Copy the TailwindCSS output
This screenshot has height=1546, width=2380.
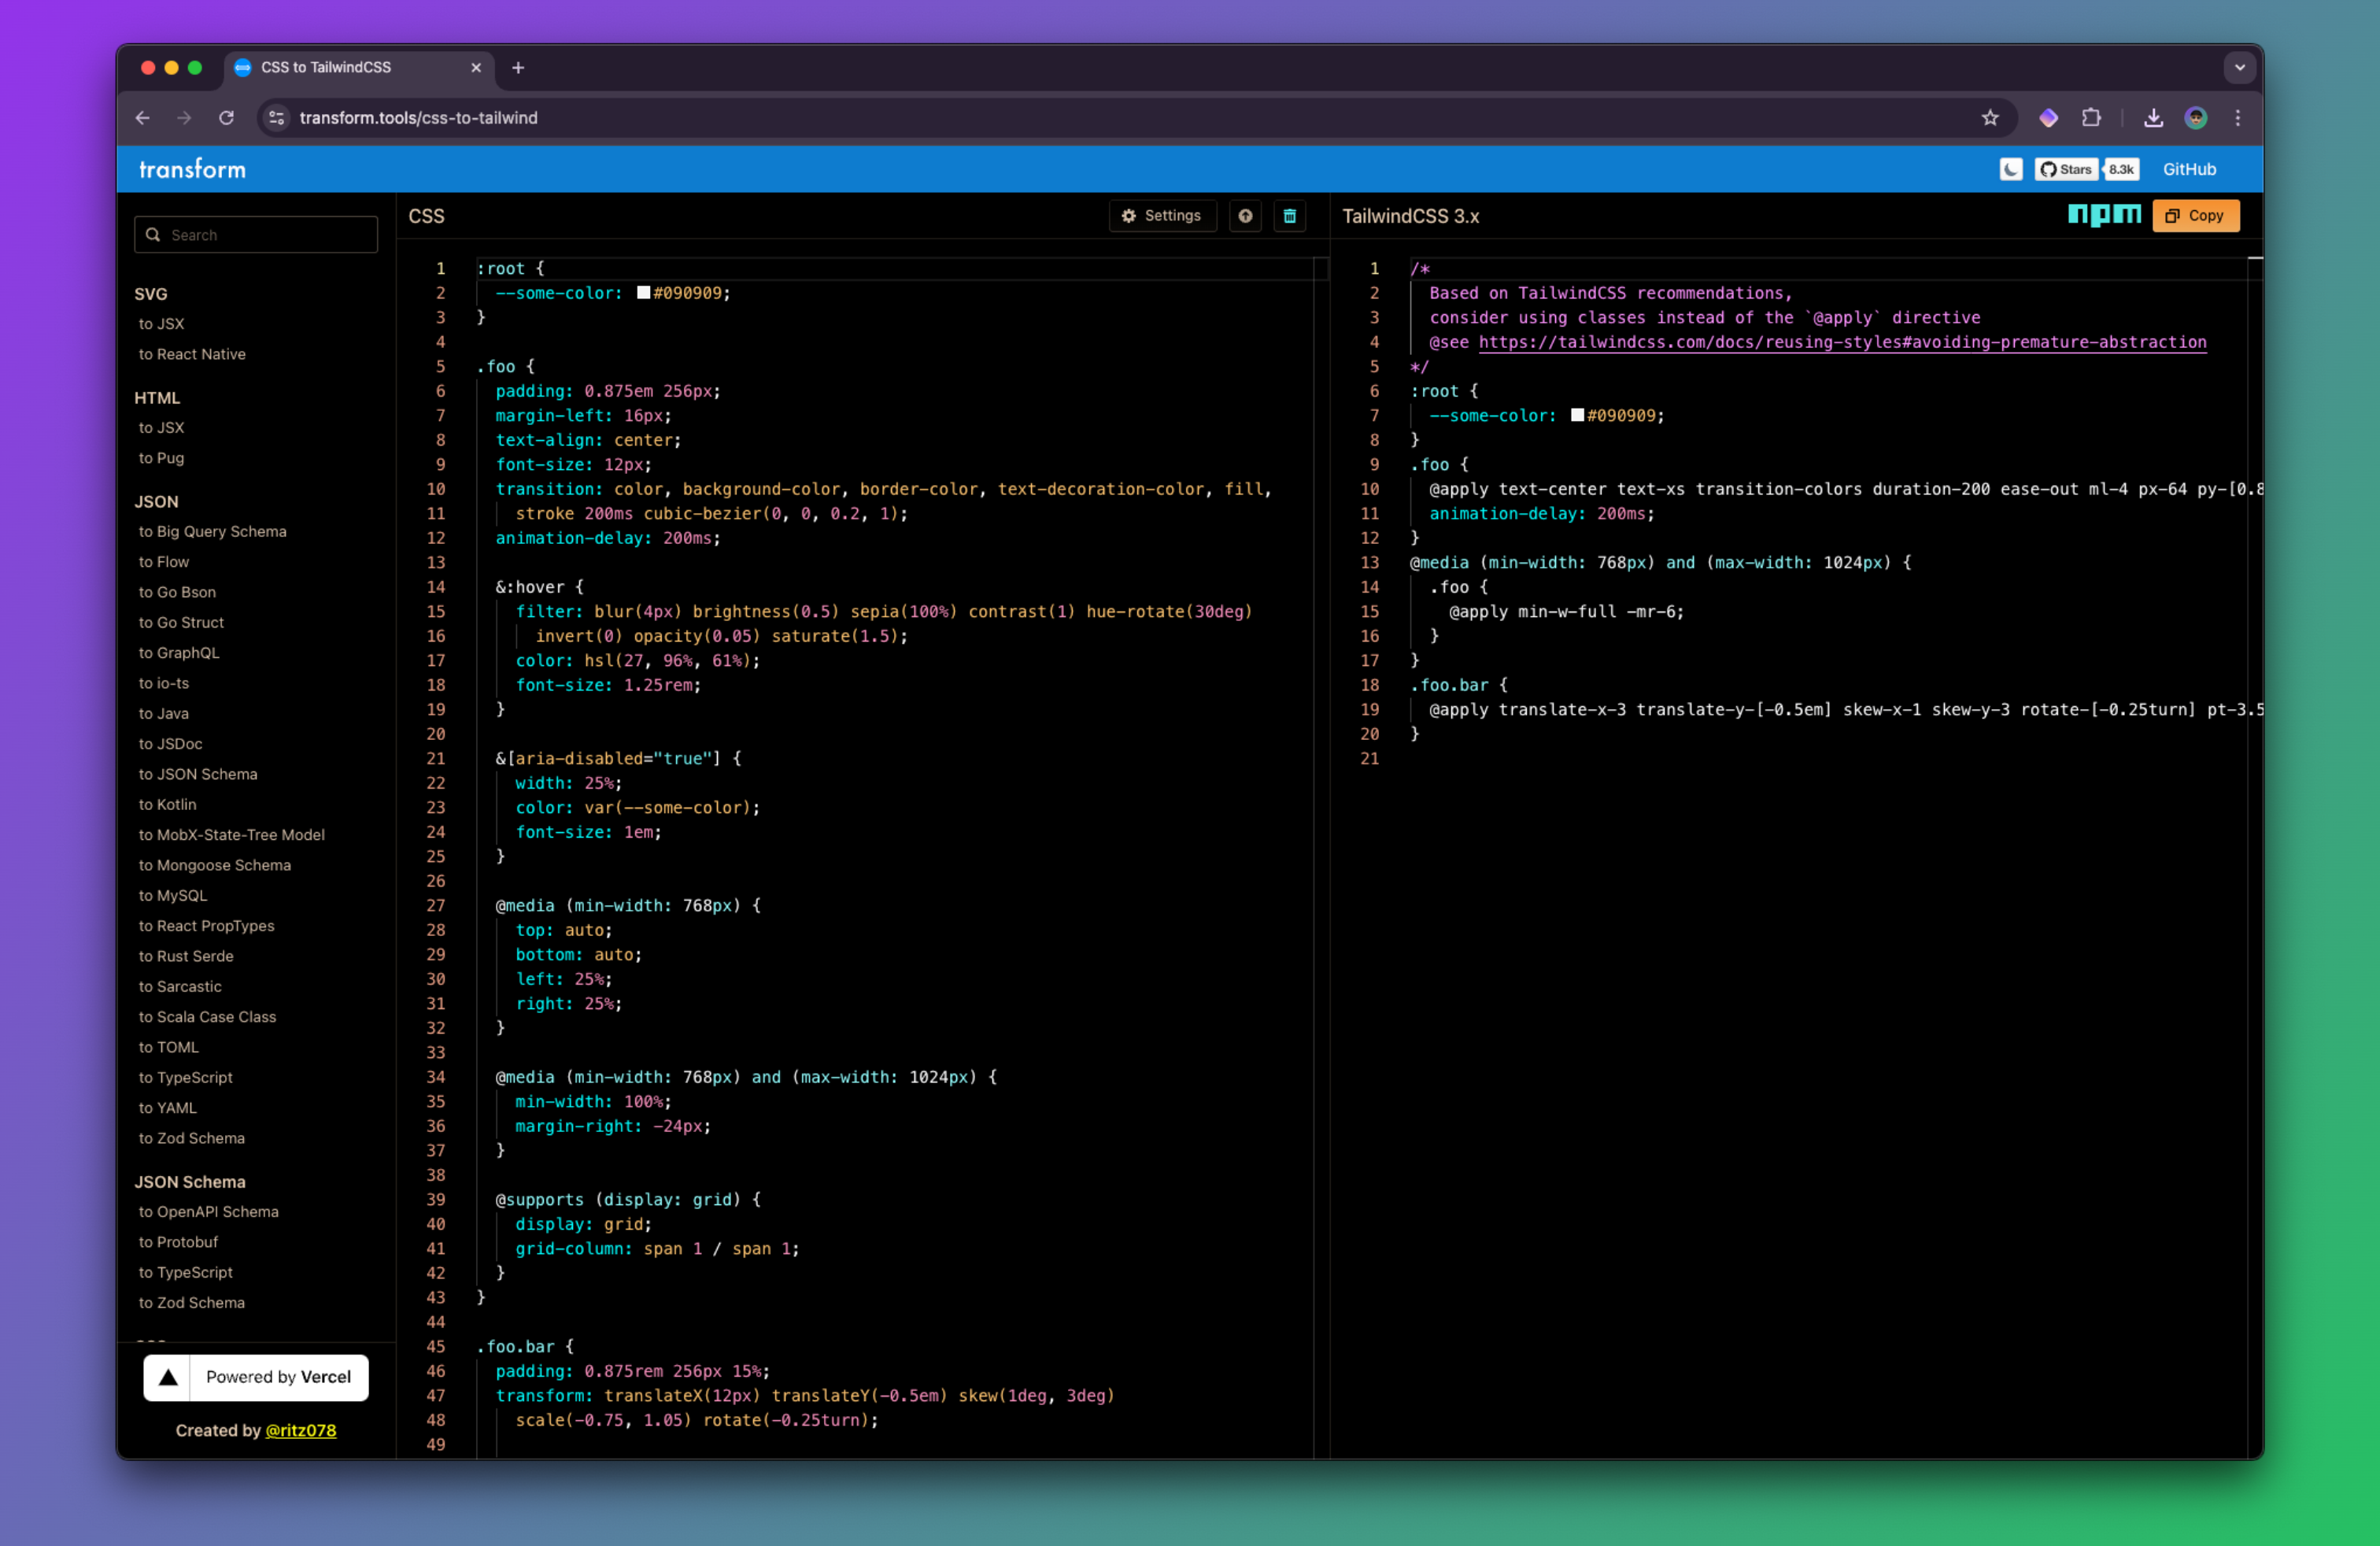[2195, 216]
